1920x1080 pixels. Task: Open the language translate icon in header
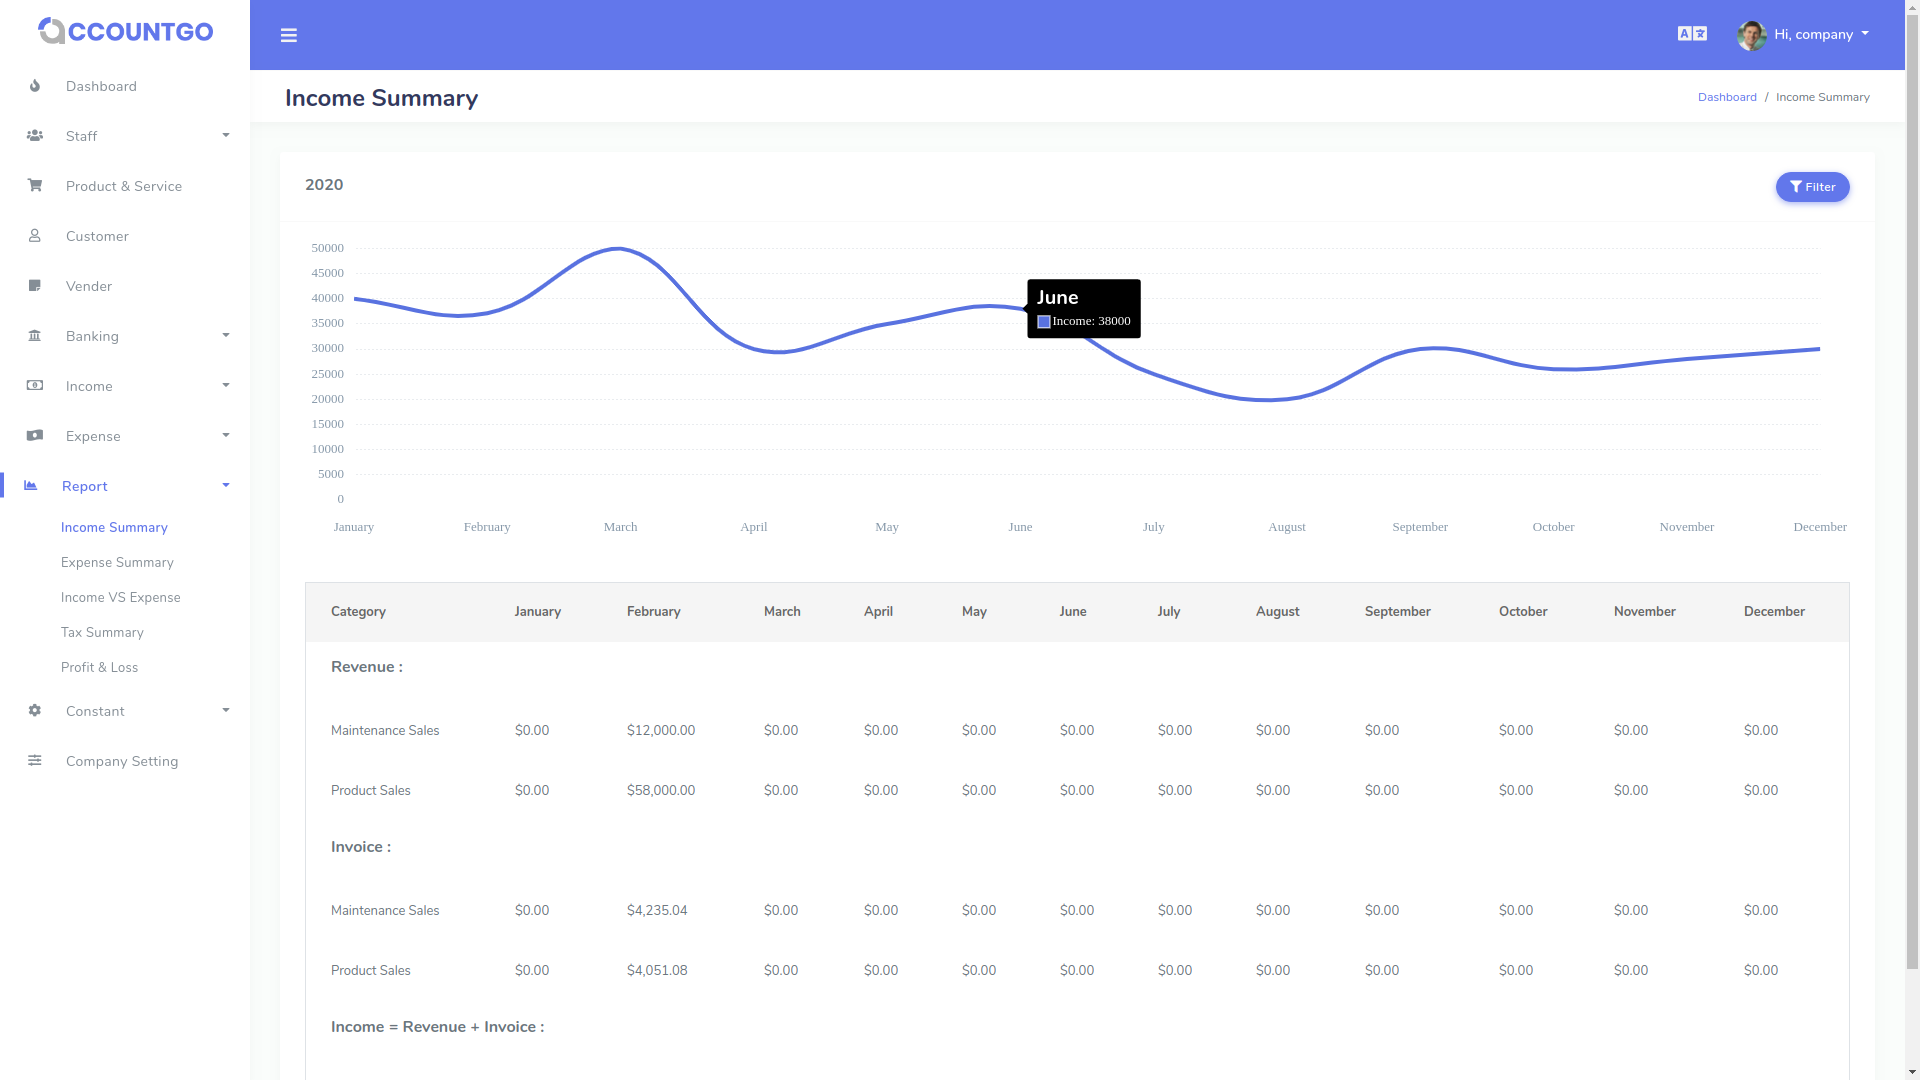point(1693,33)
